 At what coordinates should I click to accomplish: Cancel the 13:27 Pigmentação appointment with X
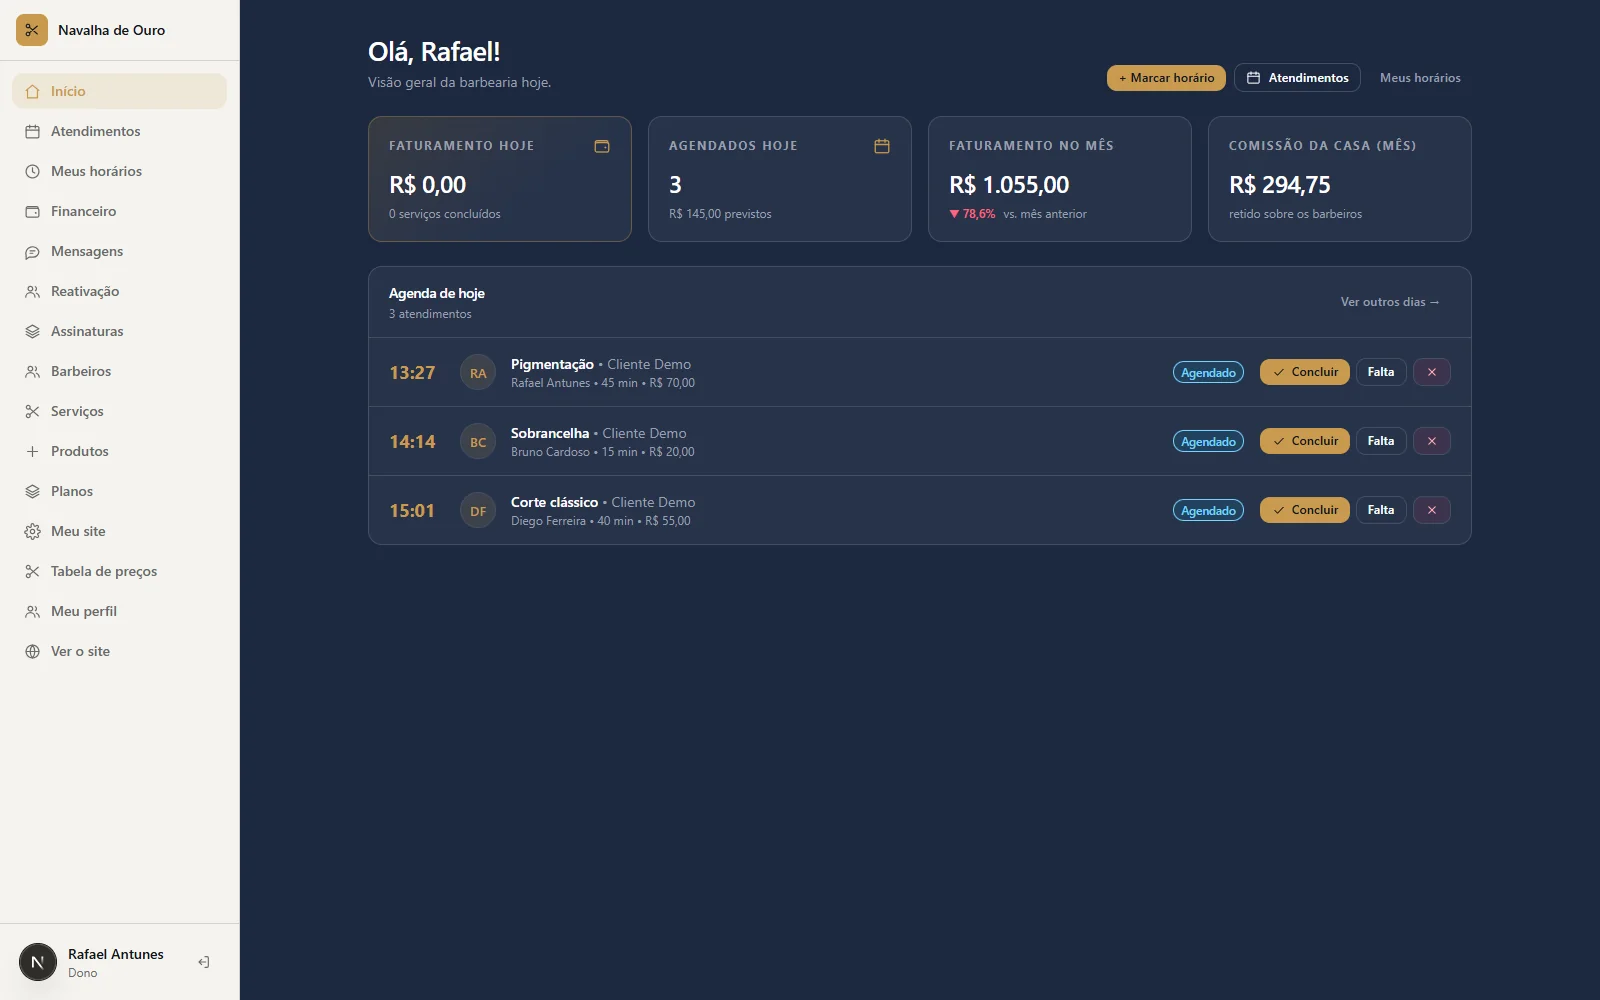coord(1432,372)
